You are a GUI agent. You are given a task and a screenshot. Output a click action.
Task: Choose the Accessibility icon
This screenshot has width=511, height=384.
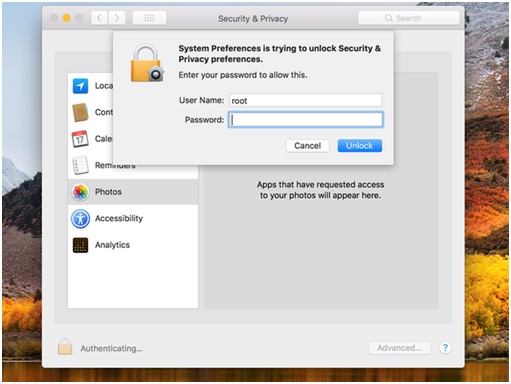[80, 219]
